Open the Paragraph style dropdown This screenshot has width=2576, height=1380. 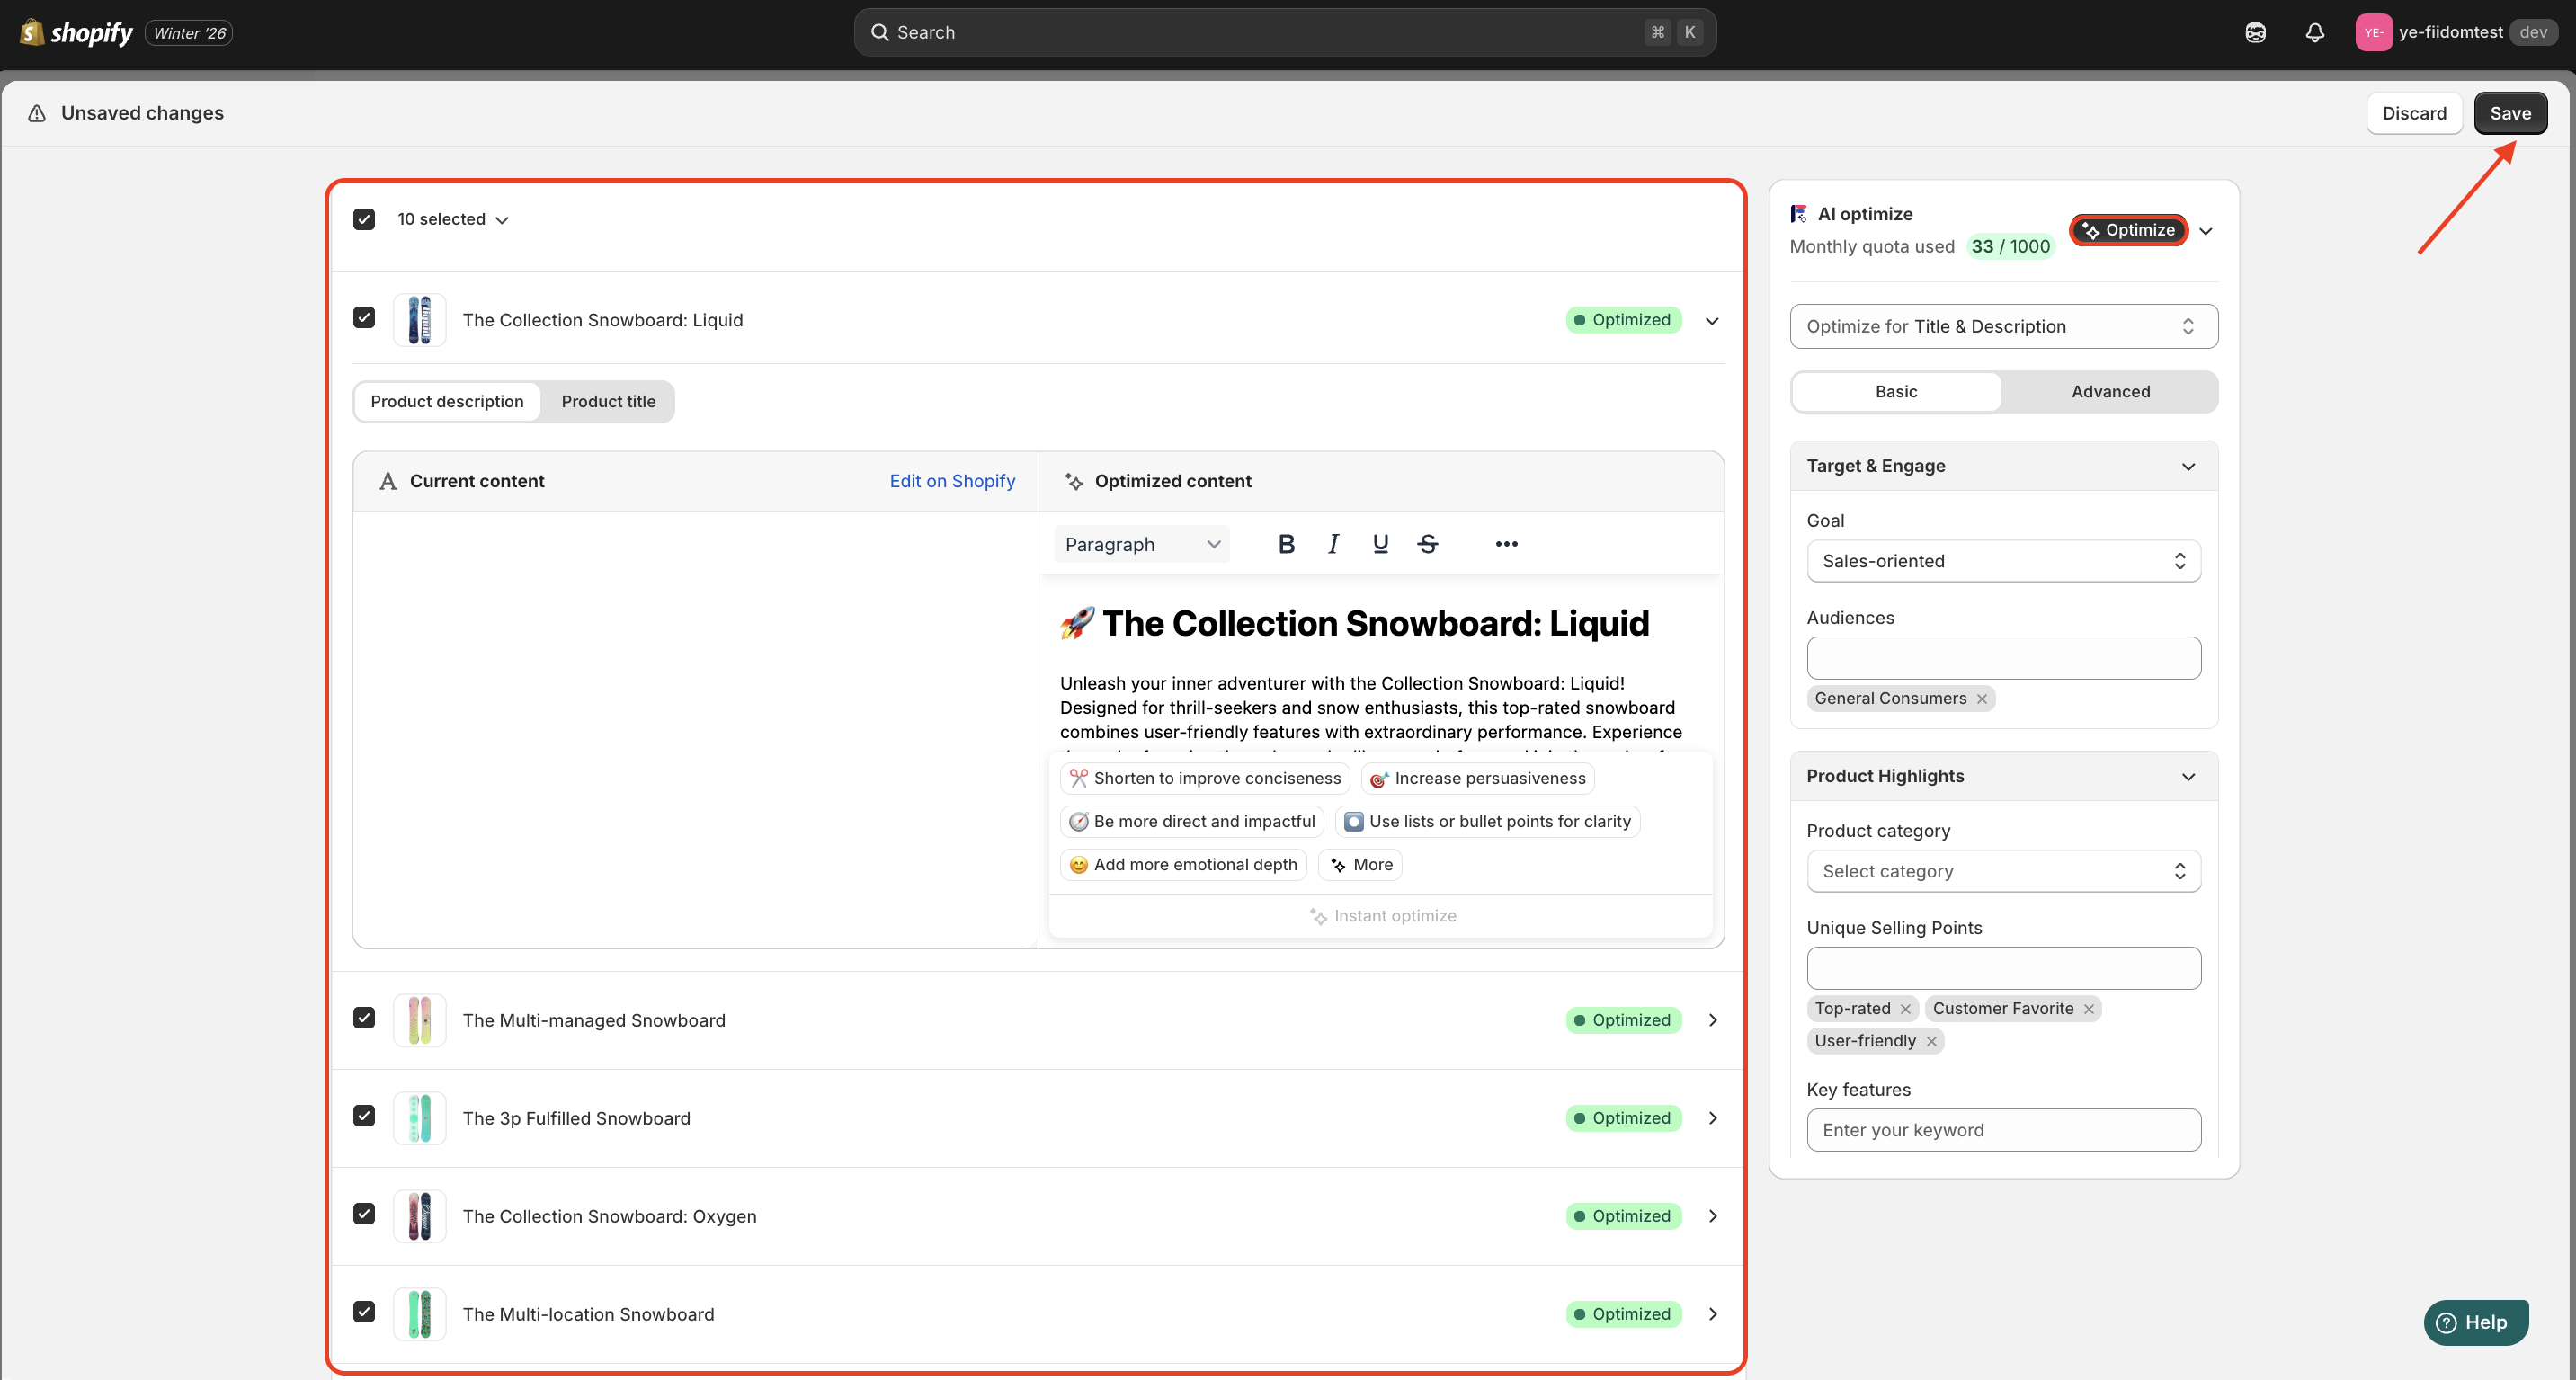click(x=1141, y=544)
